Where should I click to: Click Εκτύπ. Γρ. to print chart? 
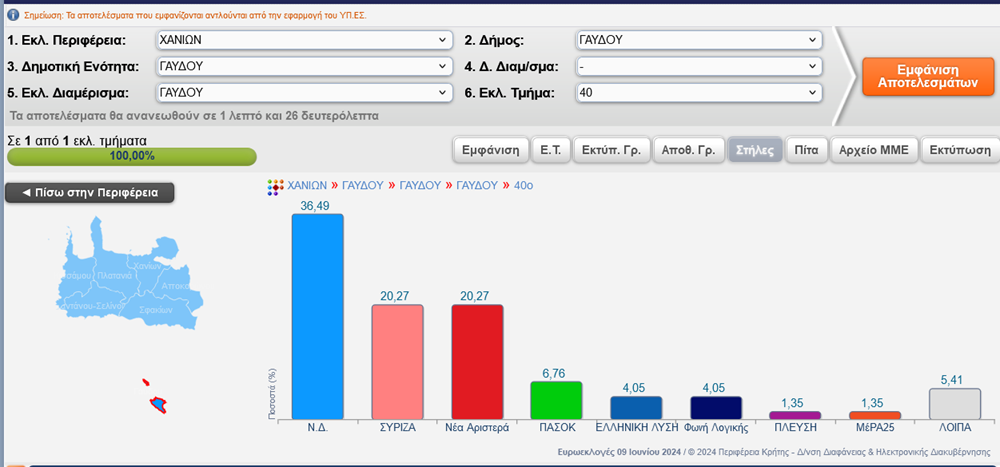click(612, 151)
